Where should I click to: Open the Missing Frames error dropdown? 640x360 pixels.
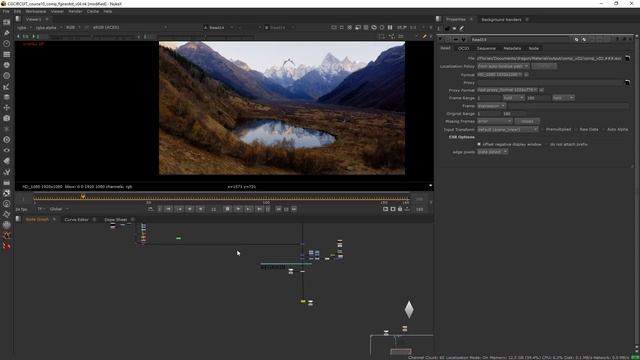(x=495, y=121)
